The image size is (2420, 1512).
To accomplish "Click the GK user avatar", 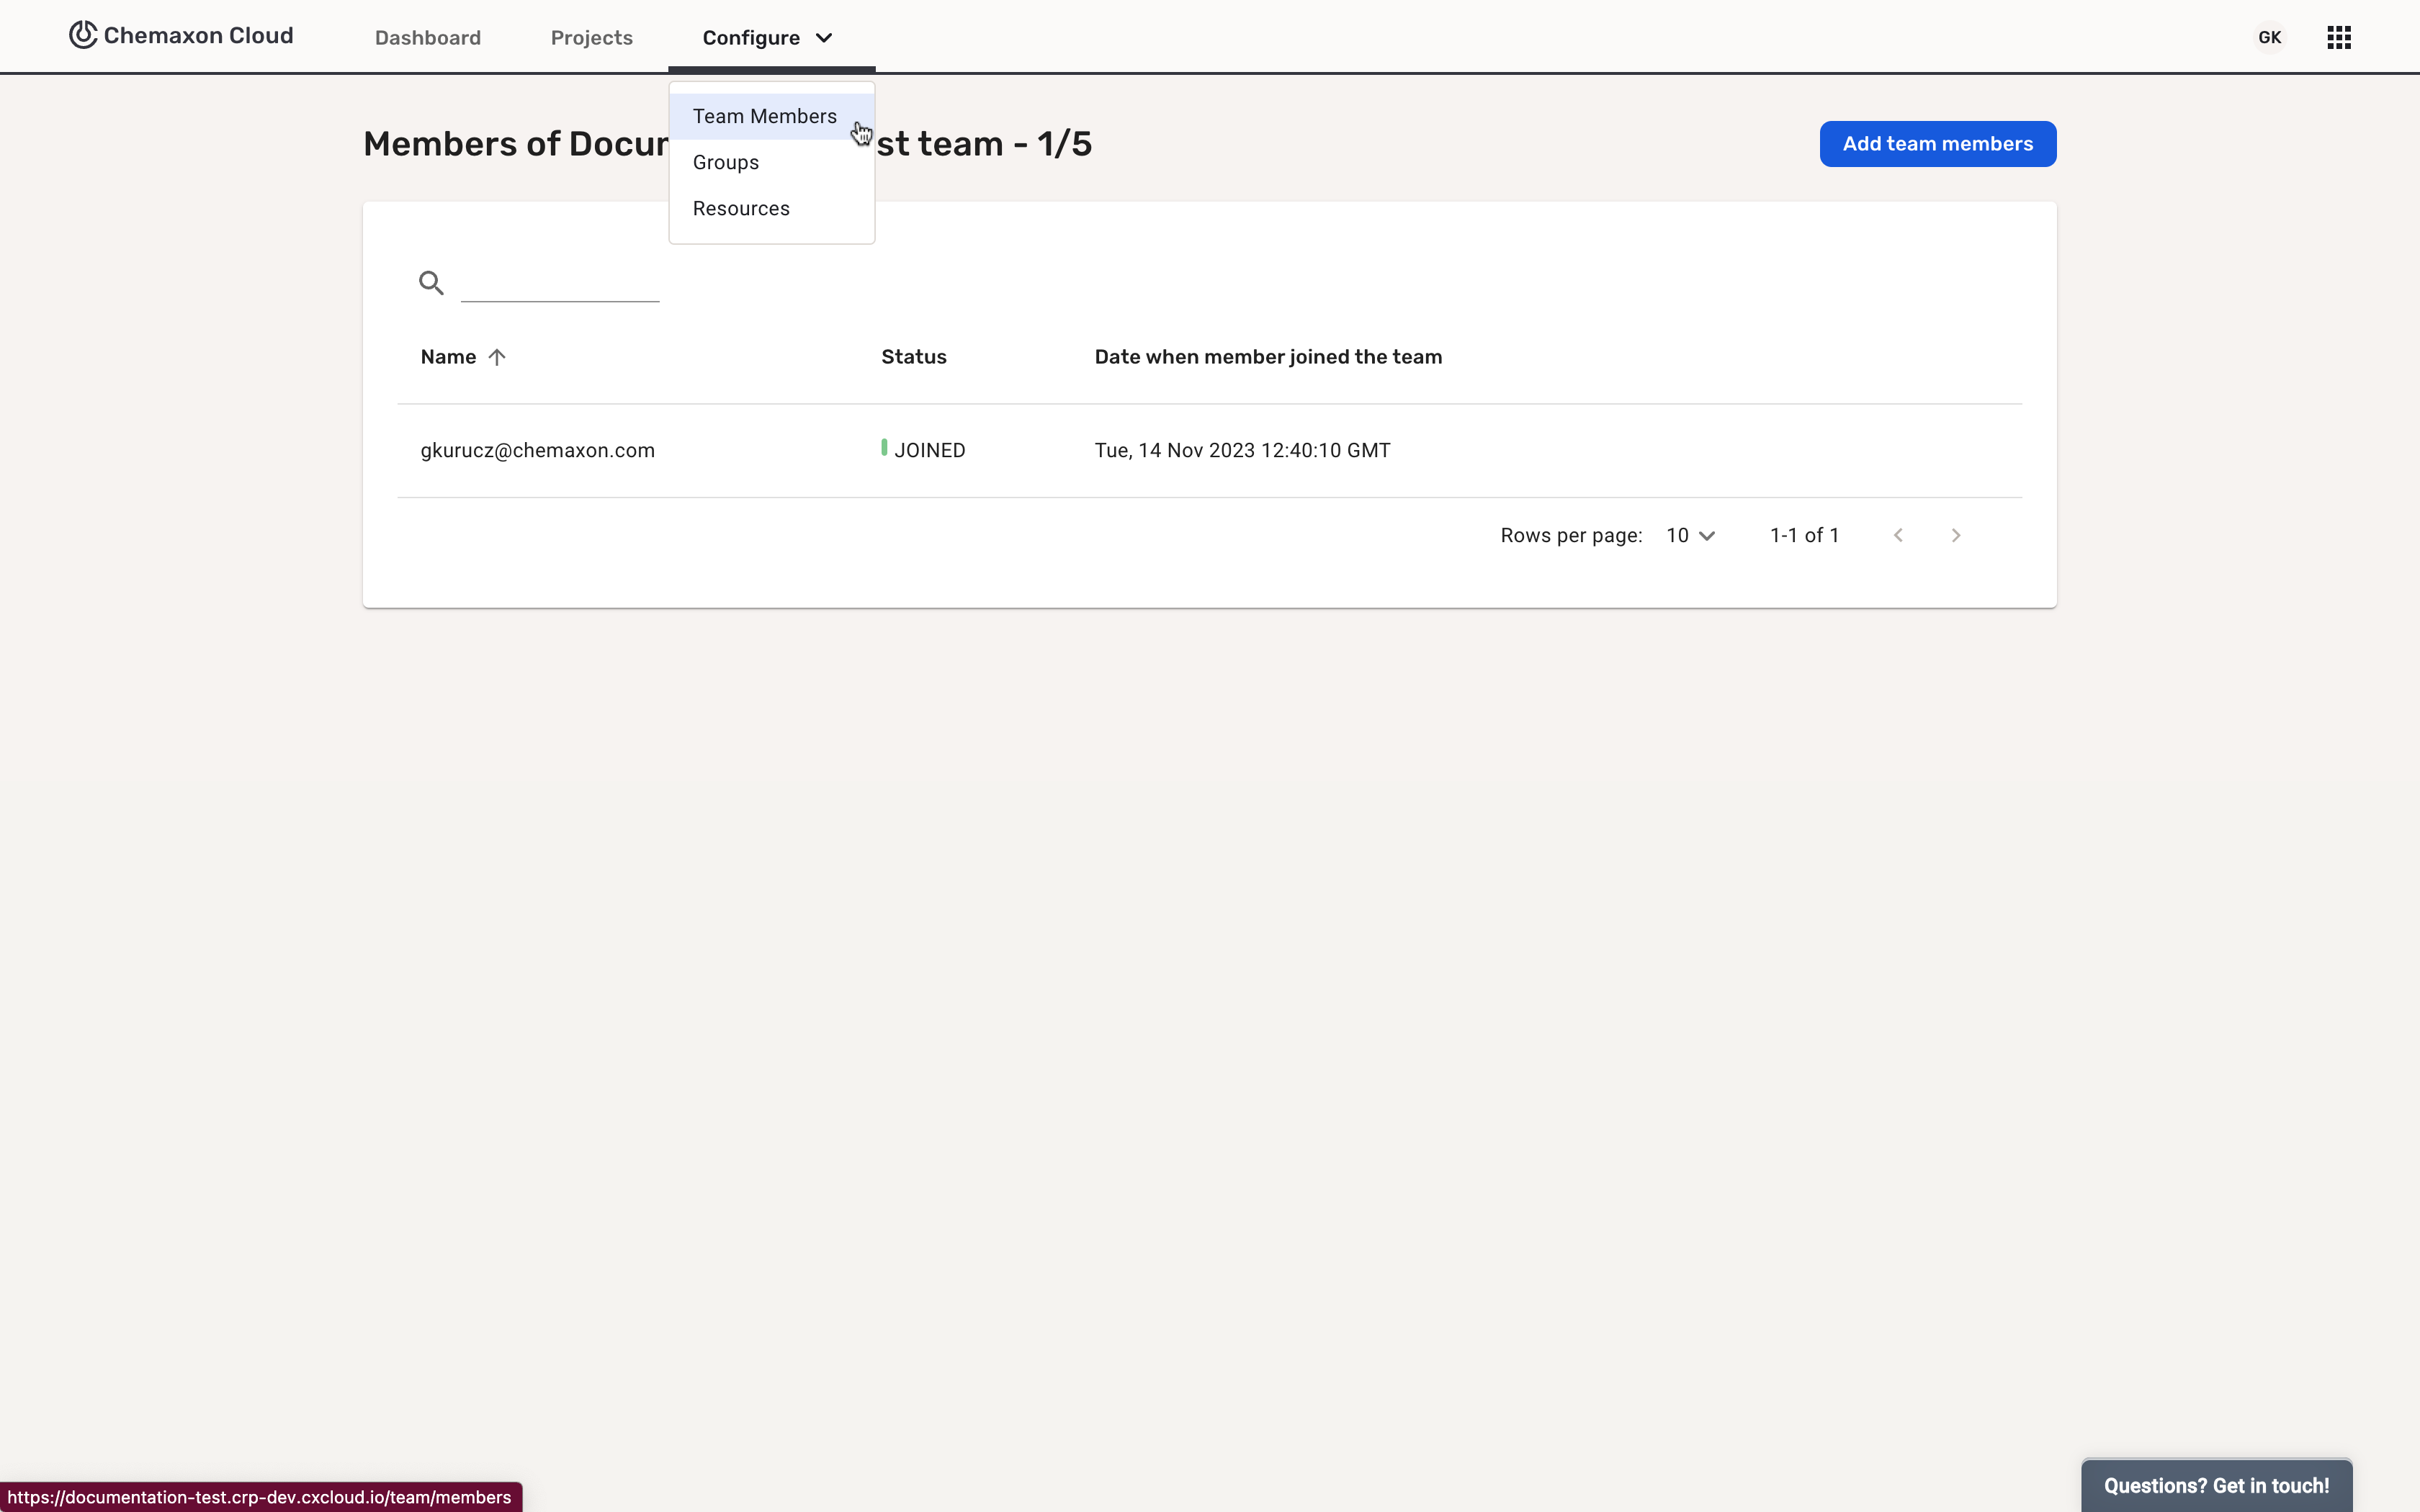I will (x=2269, y=38).
